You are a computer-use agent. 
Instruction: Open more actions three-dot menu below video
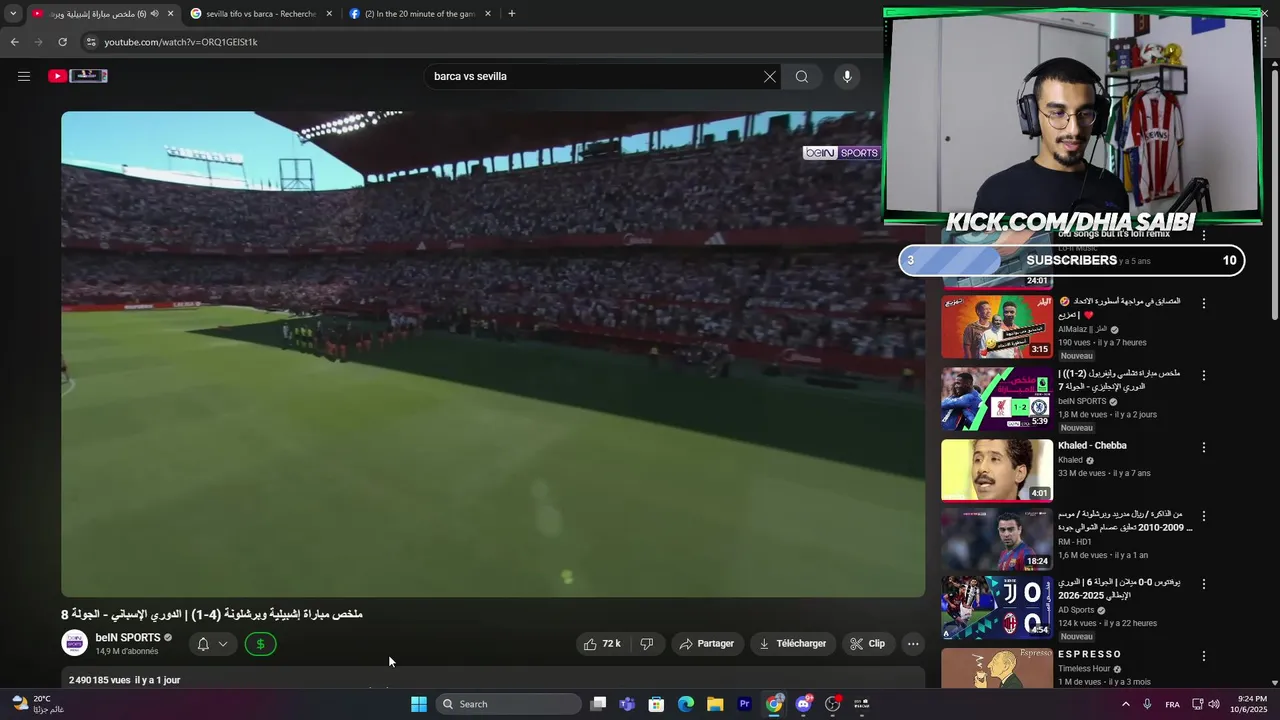point(913,644)
